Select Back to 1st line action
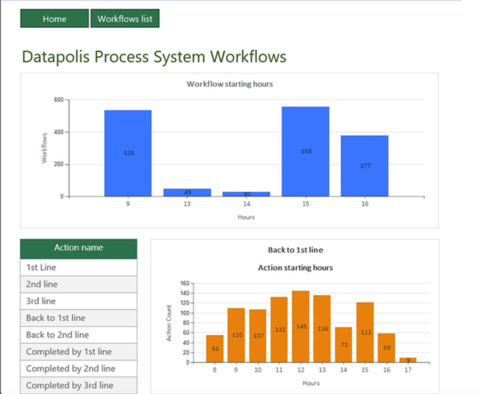Screen dimensions: 480x394 pyautogui.click(x=79, y=318)
